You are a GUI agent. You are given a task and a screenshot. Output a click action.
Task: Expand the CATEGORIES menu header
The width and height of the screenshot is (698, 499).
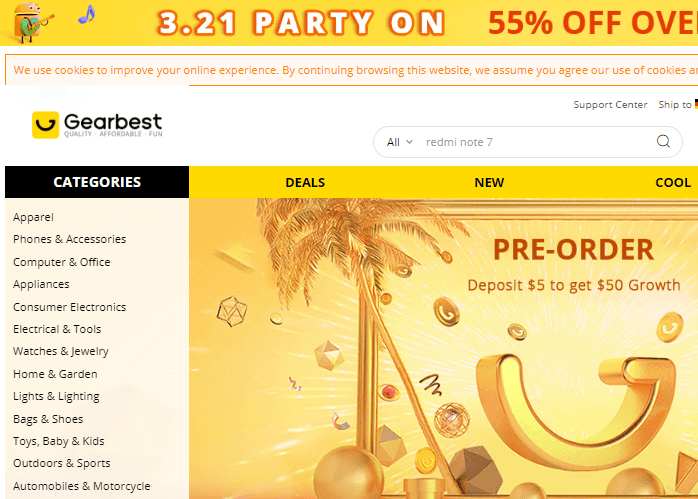(97, 182)
